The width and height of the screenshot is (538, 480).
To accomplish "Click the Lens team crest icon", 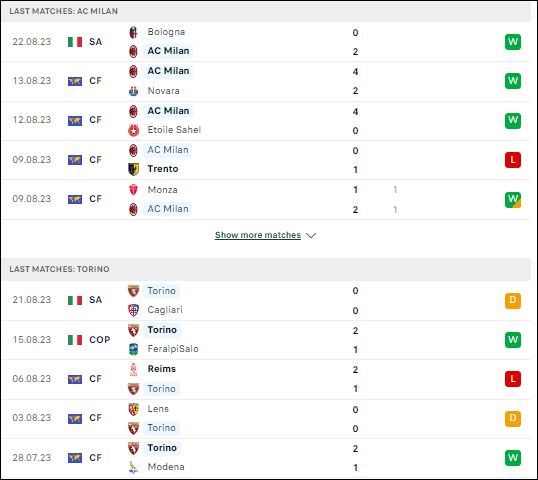I will pos(133,409).
